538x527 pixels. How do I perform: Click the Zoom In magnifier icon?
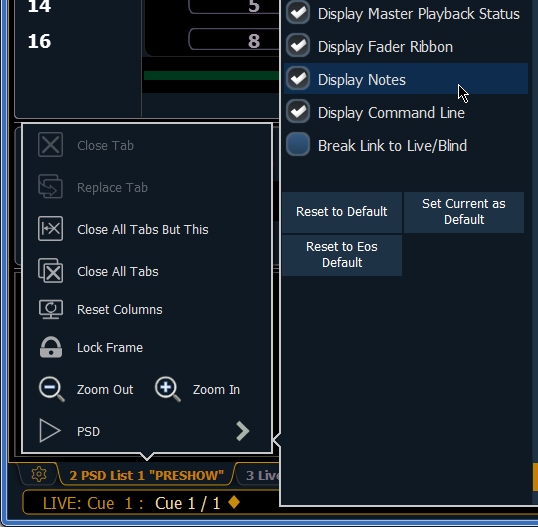point(167,389)
